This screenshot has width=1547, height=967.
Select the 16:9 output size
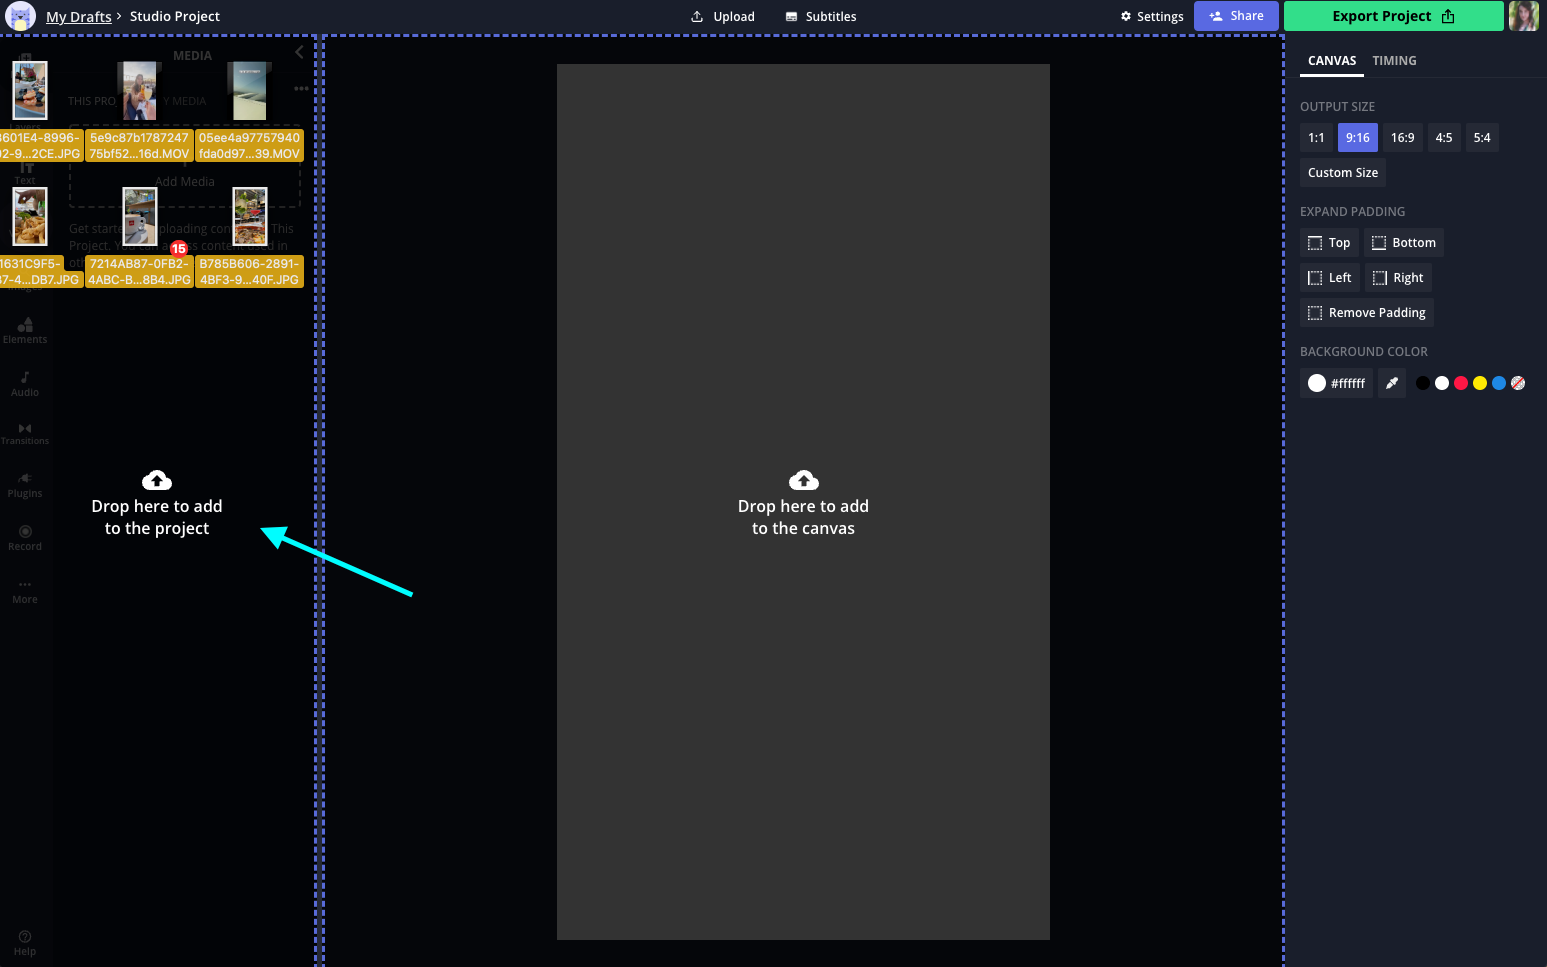pos(1402,138)
